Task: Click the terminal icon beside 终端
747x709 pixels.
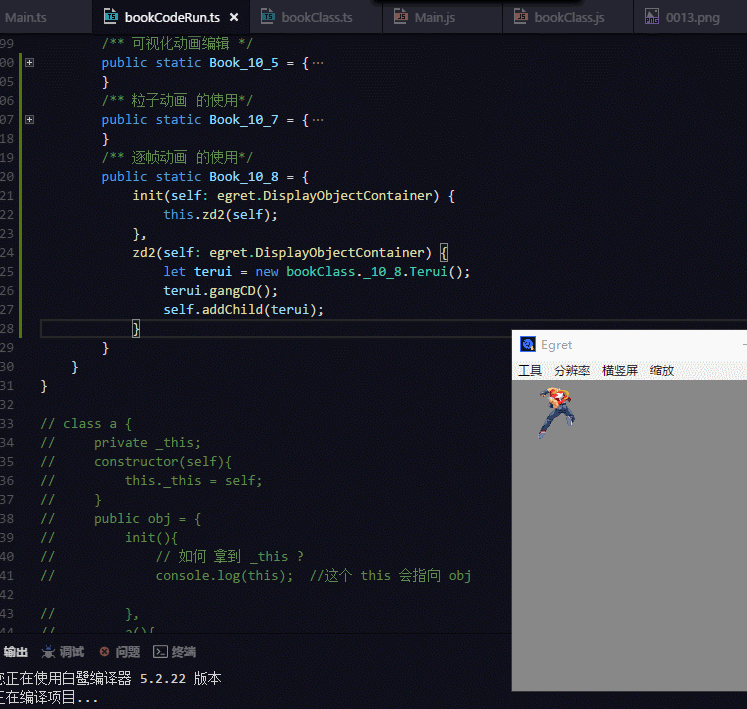Action: pyautogui.click(x=160, y=652)
